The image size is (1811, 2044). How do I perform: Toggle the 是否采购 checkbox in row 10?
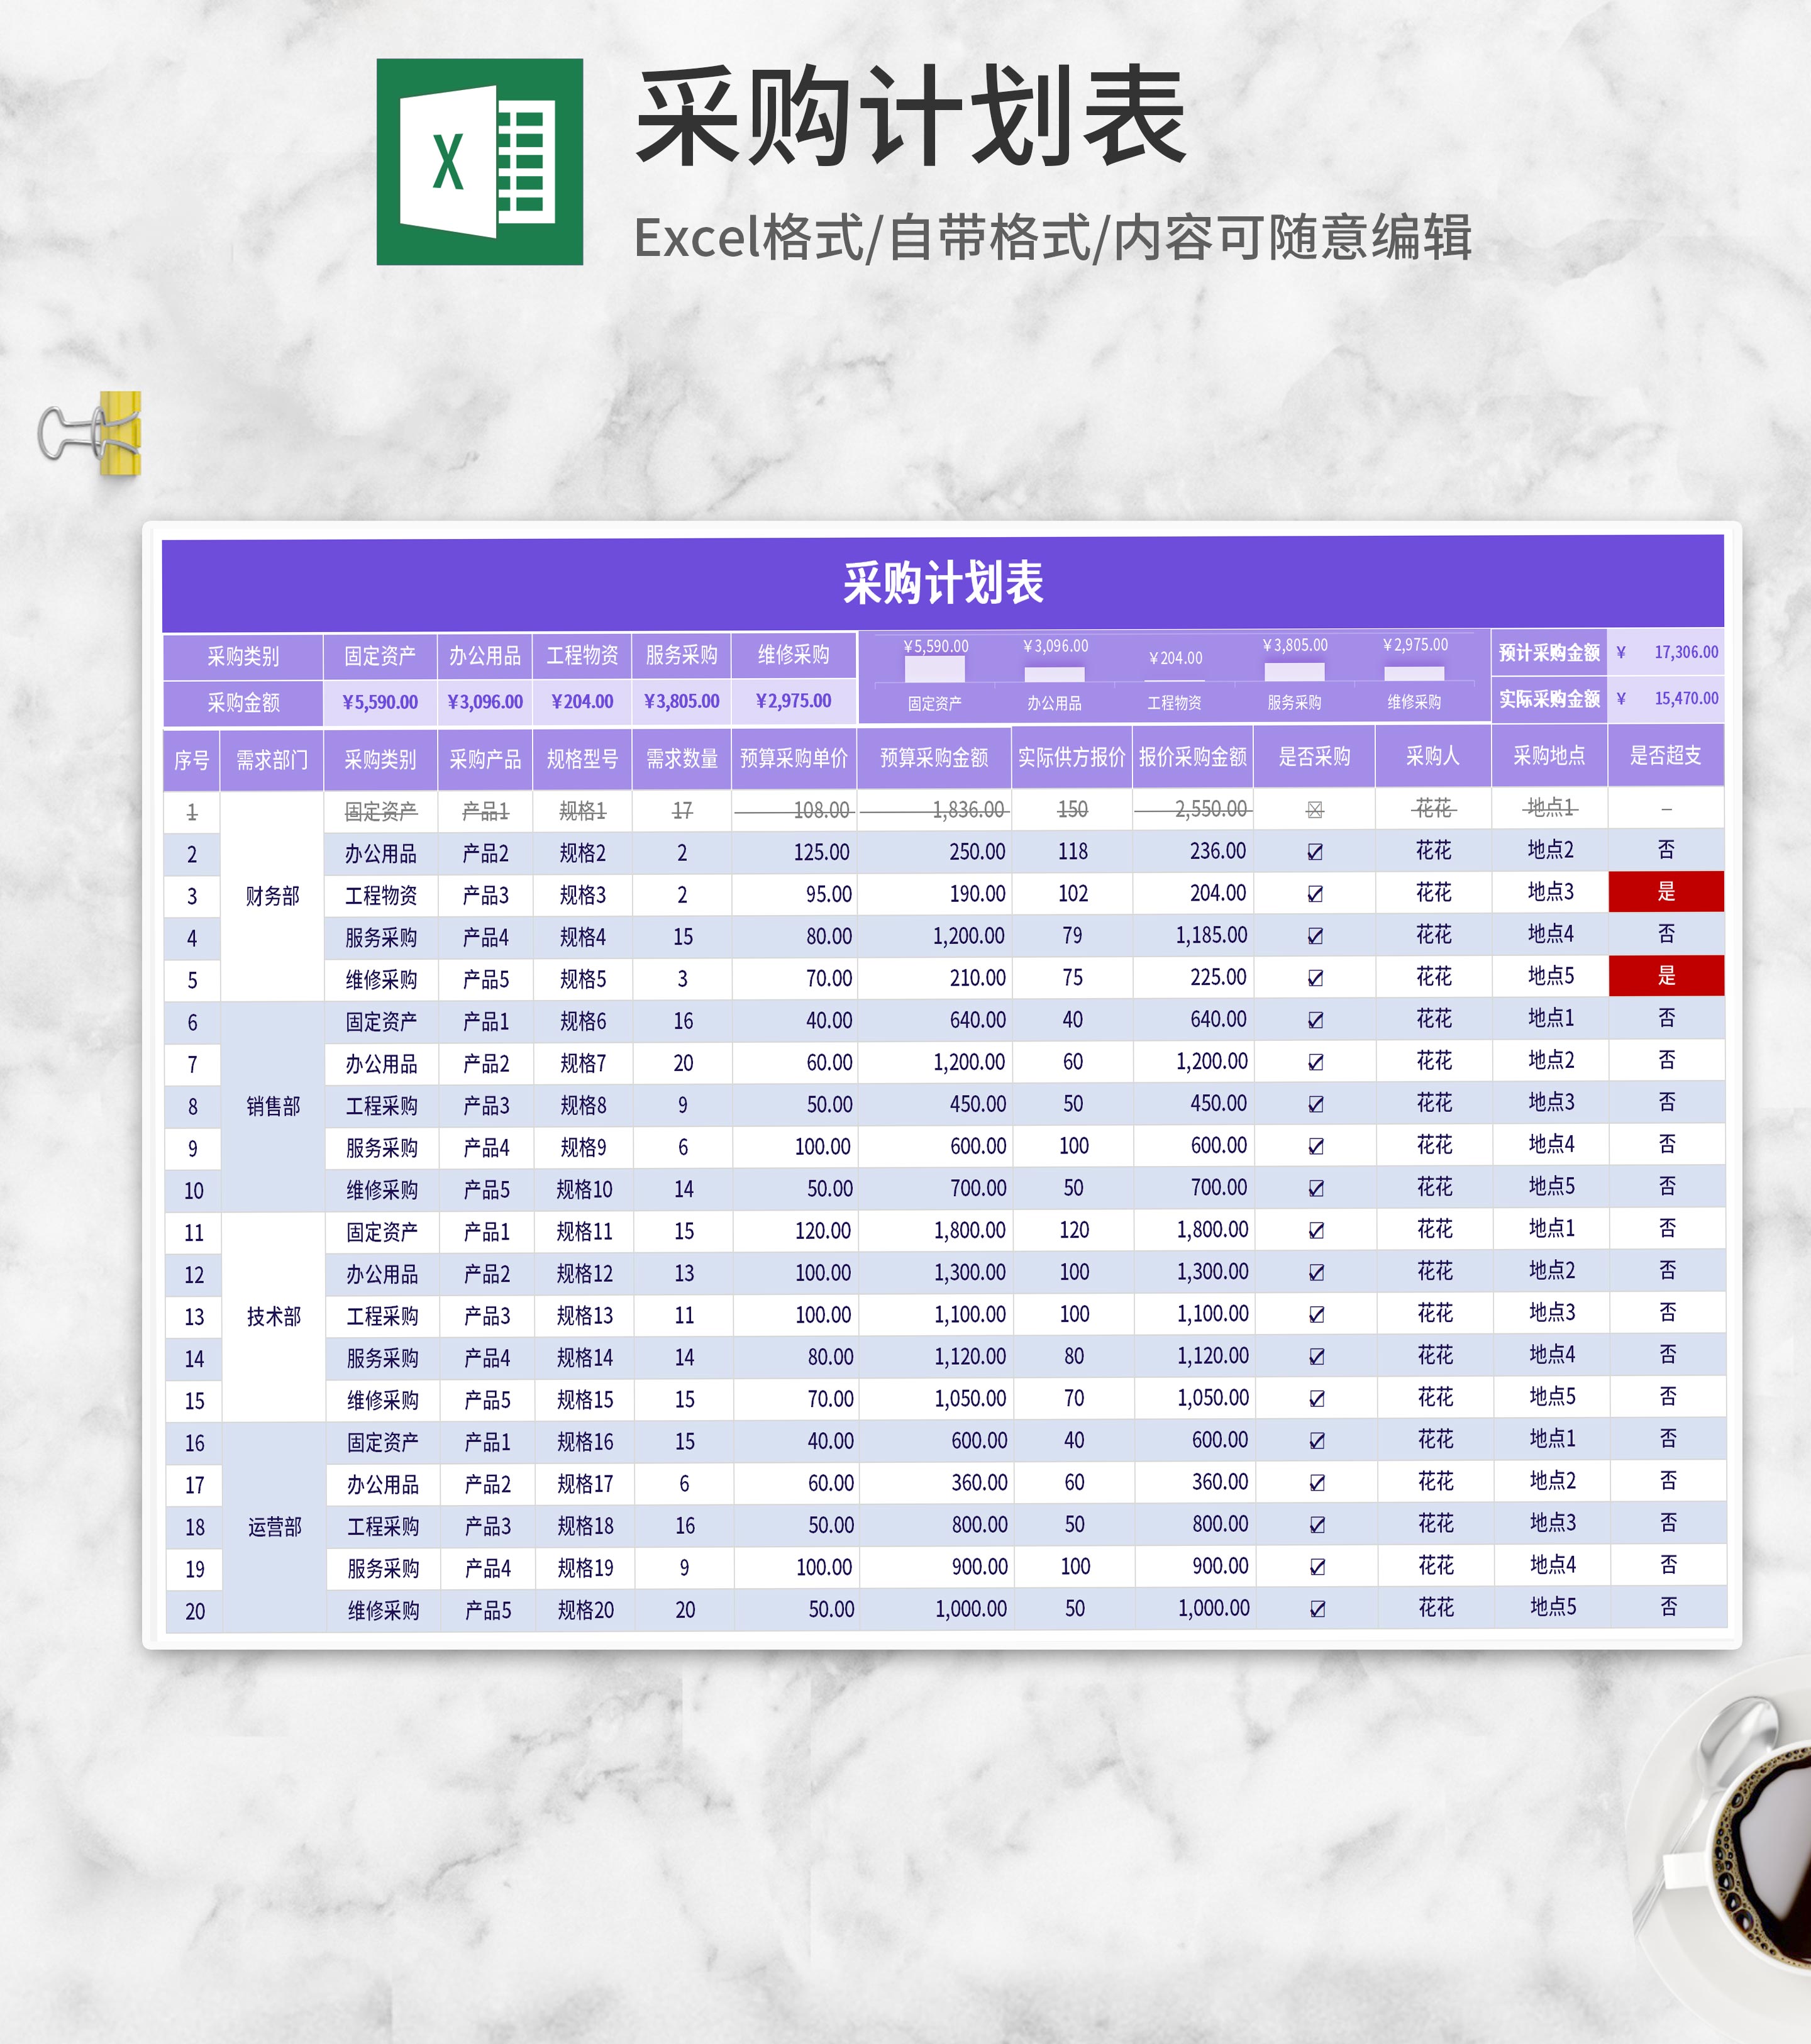(1316, 1188)
